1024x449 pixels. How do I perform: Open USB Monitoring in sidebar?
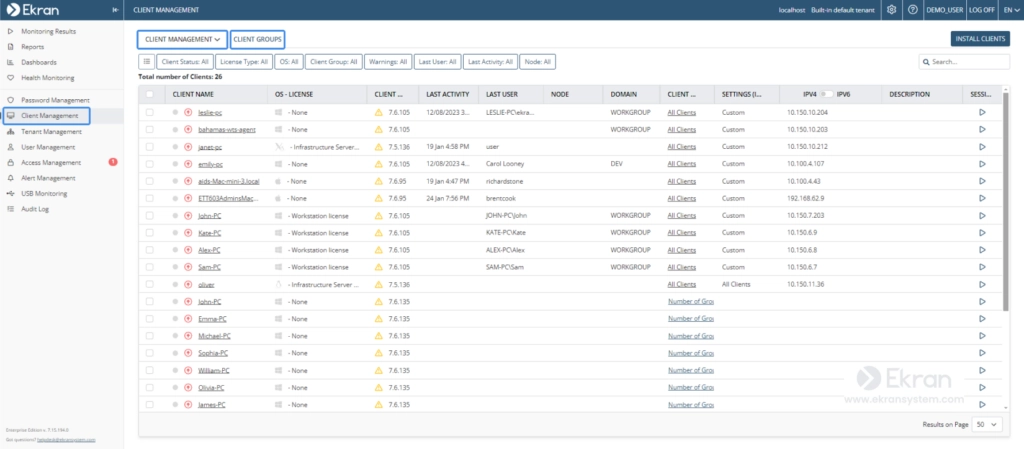(44, 194)
